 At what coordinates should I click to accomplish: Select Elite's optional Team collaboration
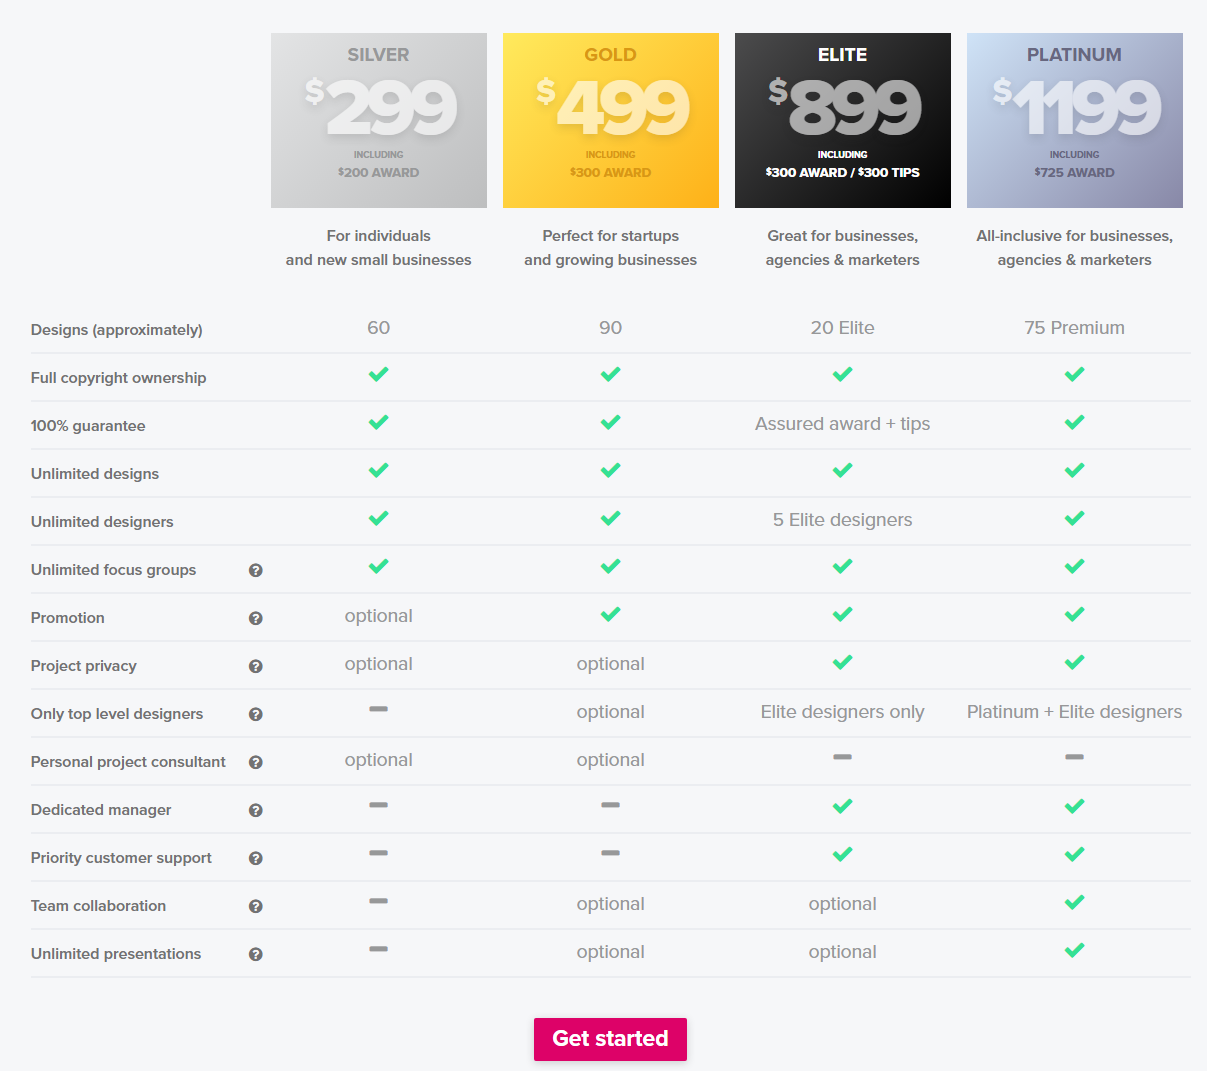(x=843, y=904)
